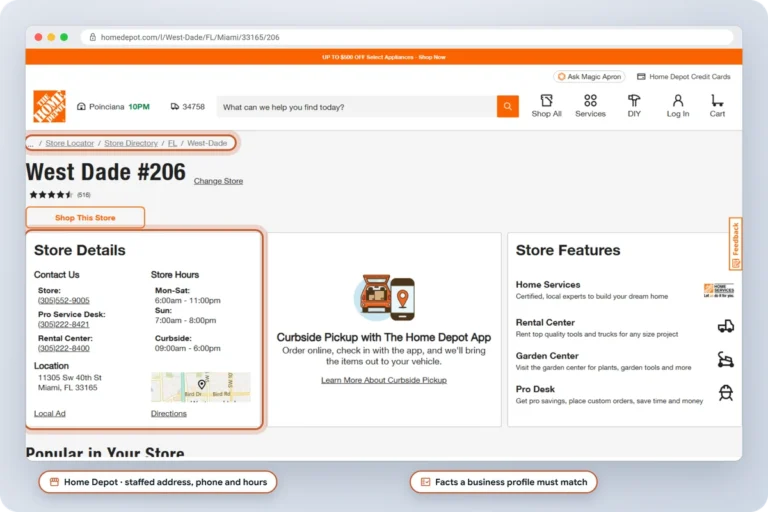The image size is (768, 512).
Task: Click the browser address bar URL
Action: click(x=190, y=37)
